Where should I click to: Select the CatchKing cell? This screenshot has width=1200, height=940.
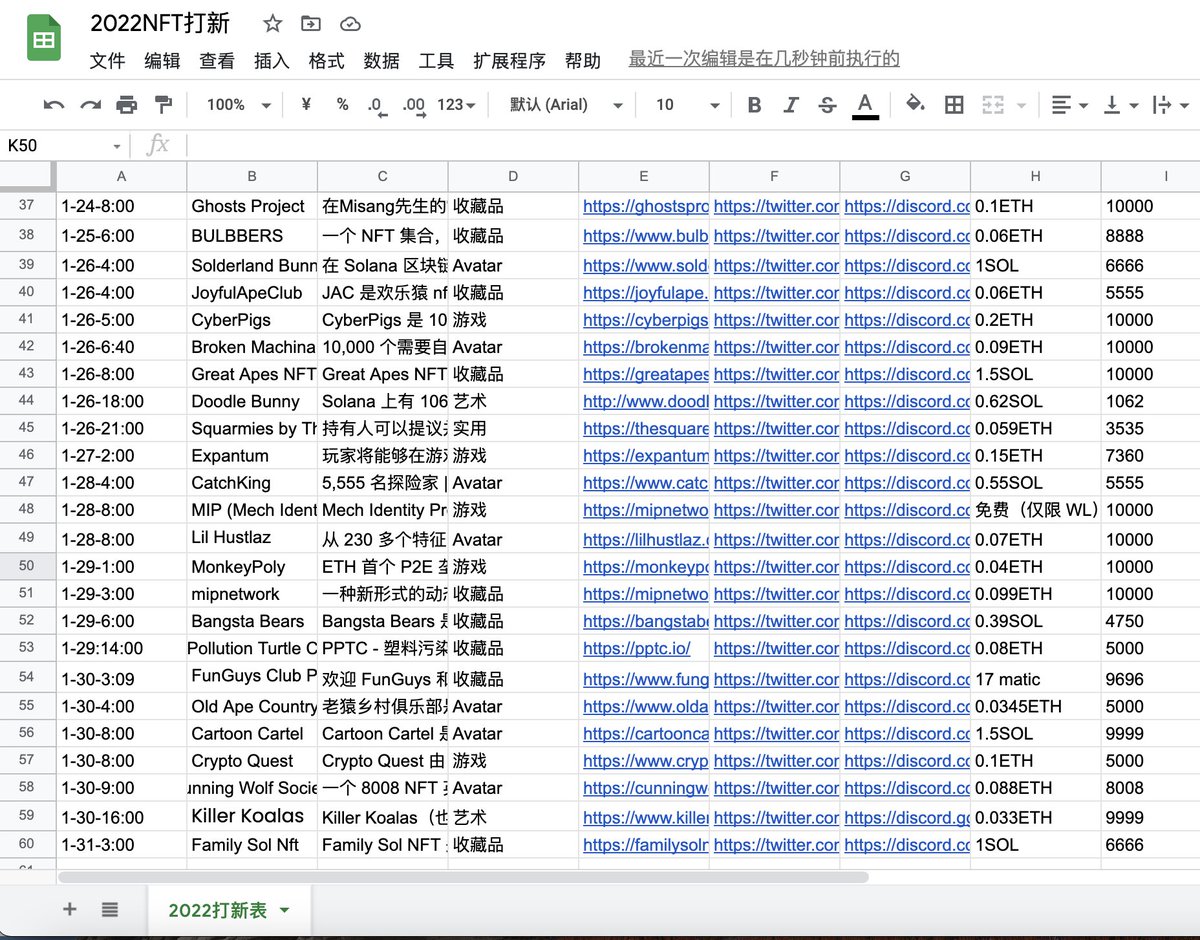point(252,482)
